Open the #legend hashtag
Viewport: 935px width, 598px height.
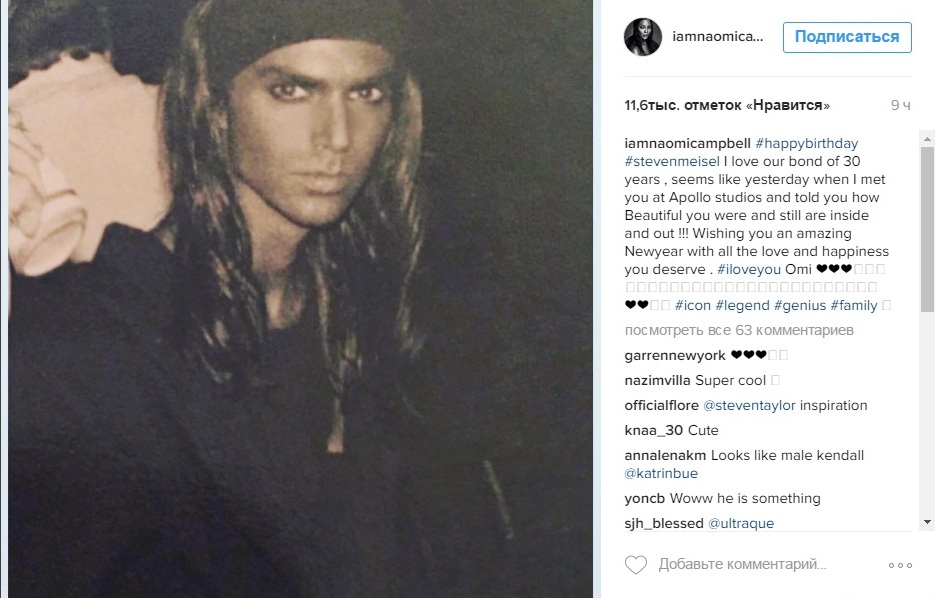(742, 305)
